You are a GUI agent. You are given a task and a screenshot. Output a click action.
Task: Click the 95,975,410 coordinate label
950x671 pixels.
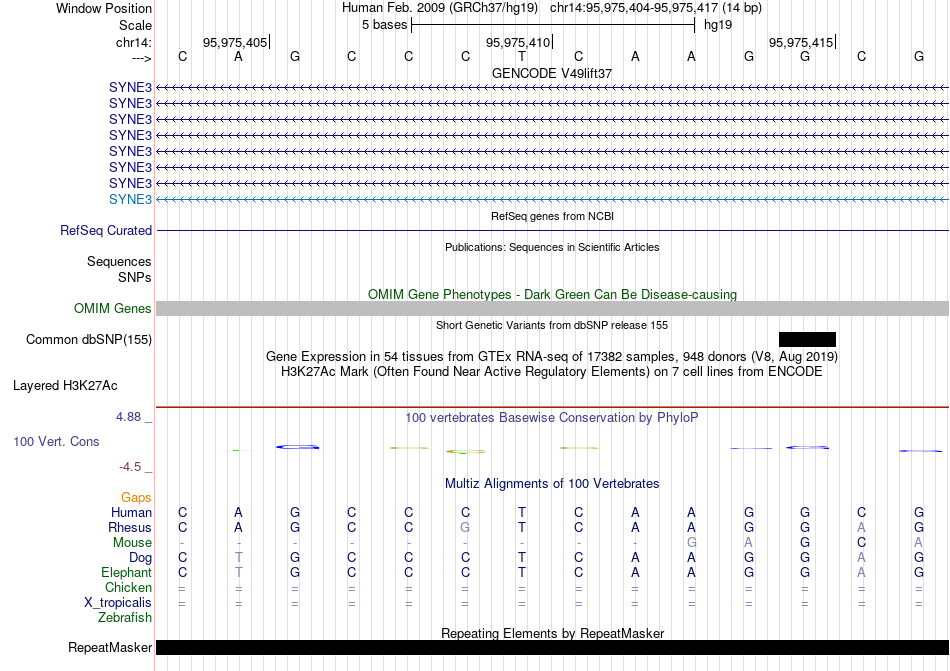tap(518, 42)
